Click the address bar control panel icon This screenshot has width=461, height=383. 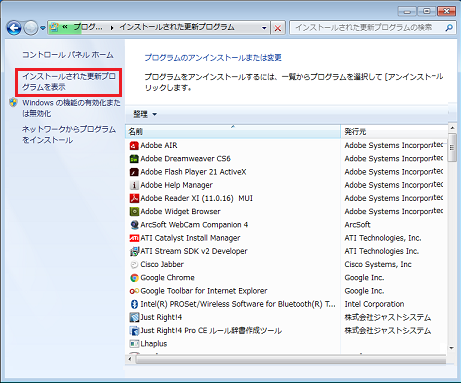click(54, 27)
